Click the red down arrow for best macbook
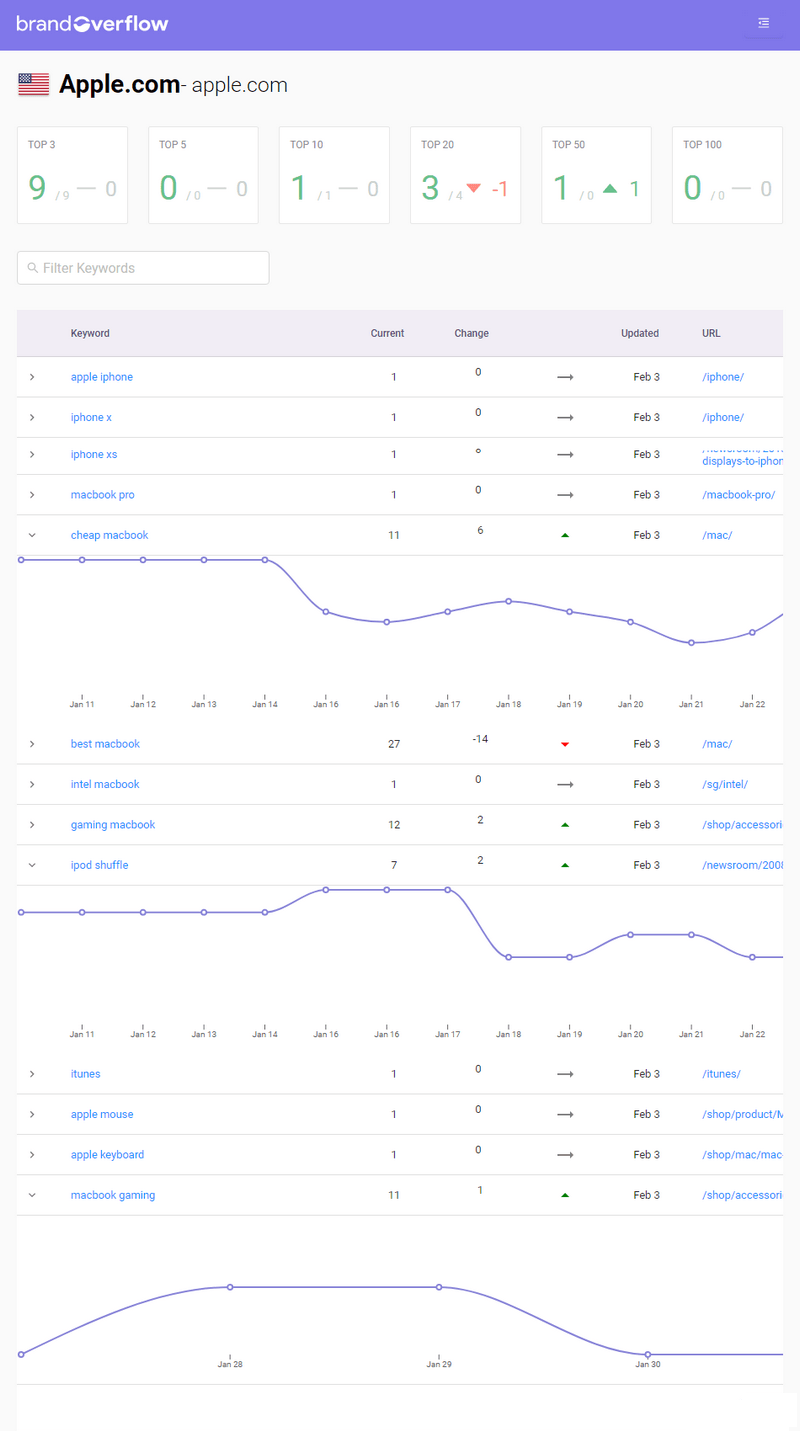 [x=565, y=745]
